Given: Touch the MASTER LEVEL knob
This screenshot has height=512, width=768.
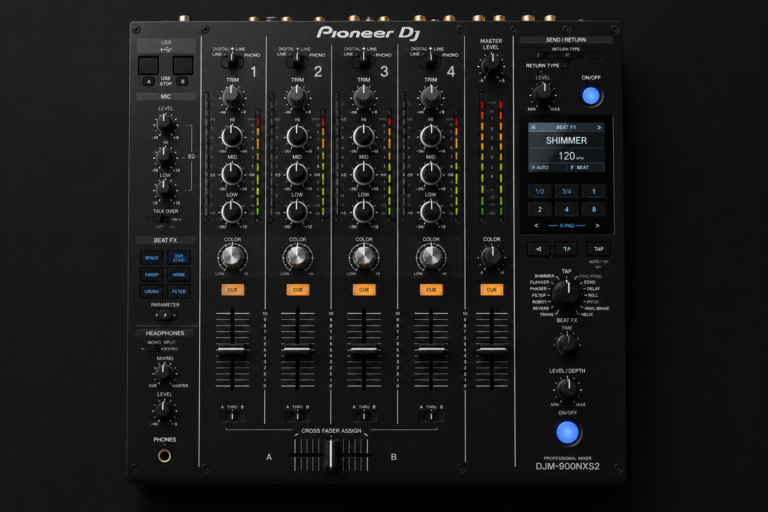Looking at the screenshot, I should pyautogui.click(x=491, y=65).
